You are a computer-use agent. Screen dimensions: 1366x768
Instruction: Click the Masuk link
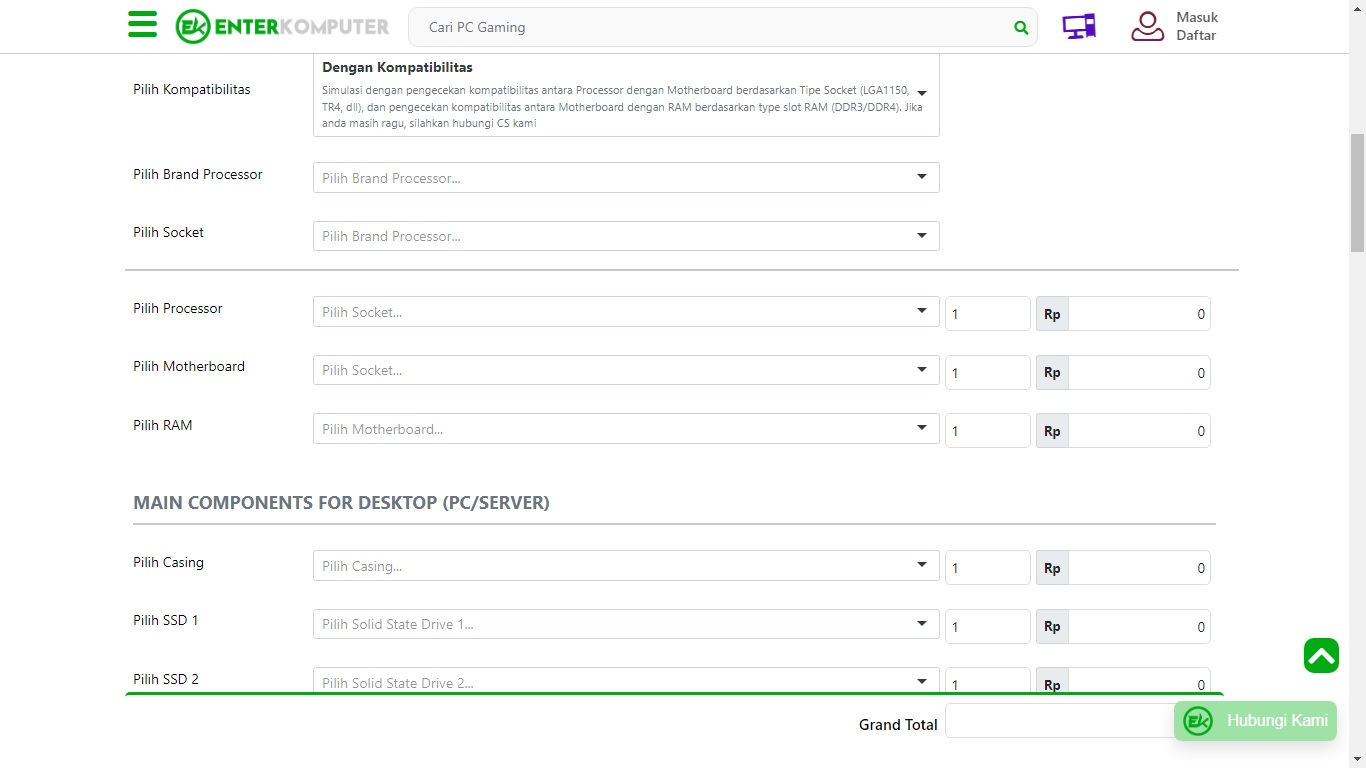[1196, 18]
